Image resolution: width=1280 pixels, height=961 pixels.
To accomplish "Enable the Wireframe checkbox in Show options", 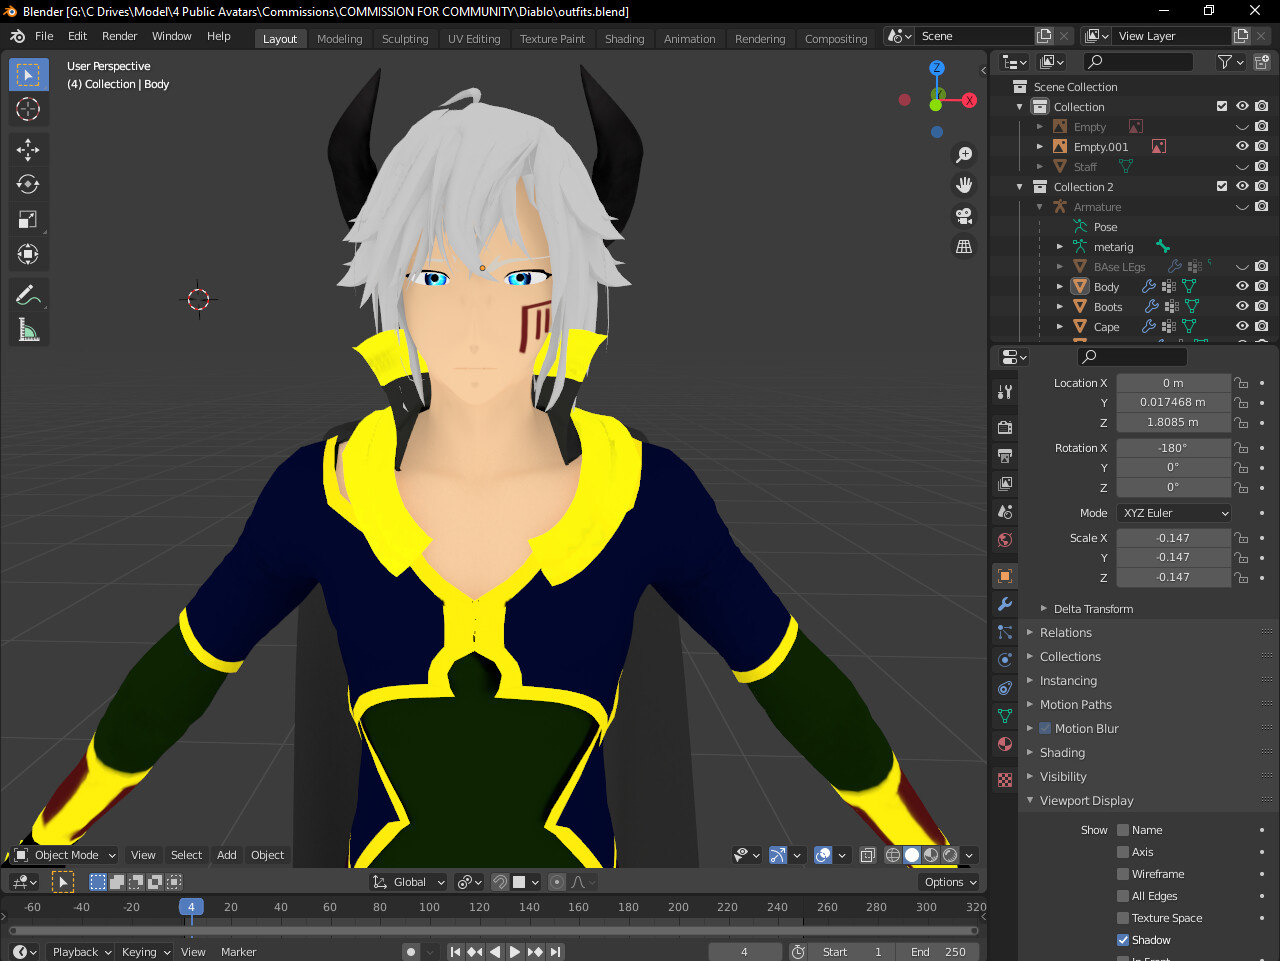I will [x=1124, y=873].
